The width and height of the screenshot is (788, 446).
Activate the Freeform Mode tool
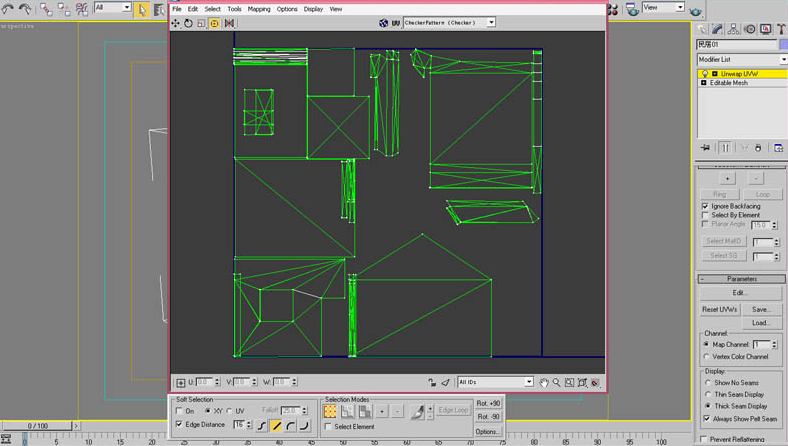point(215,23)
